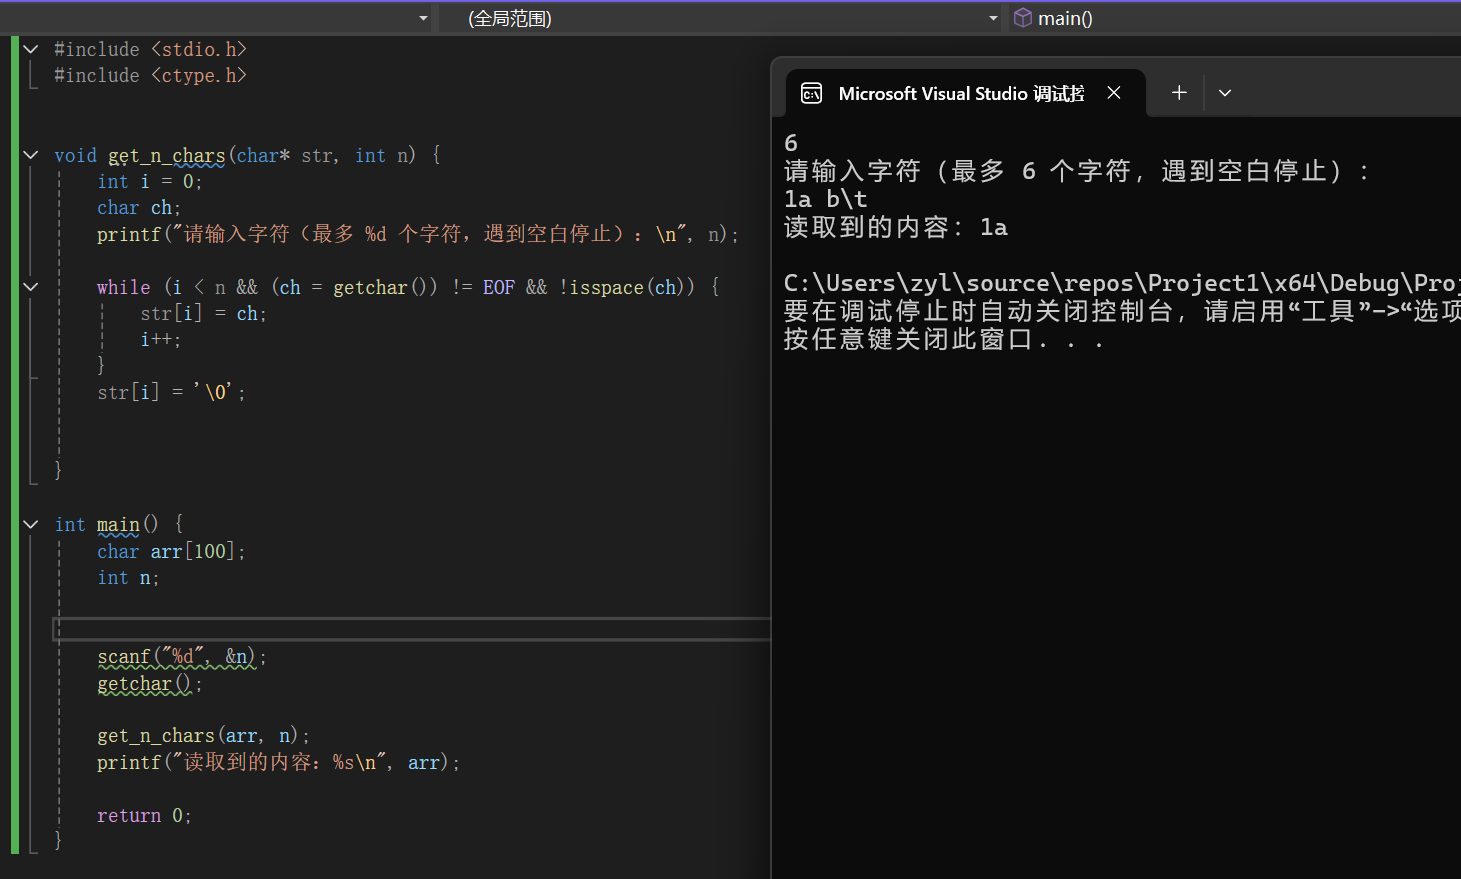
Task: Click the main() cube icon
Action: click(x=1022, y=18)
